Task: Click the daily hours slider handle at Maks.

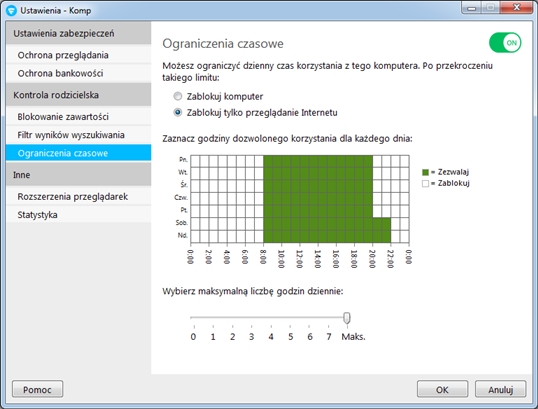Action: point(347,318)
